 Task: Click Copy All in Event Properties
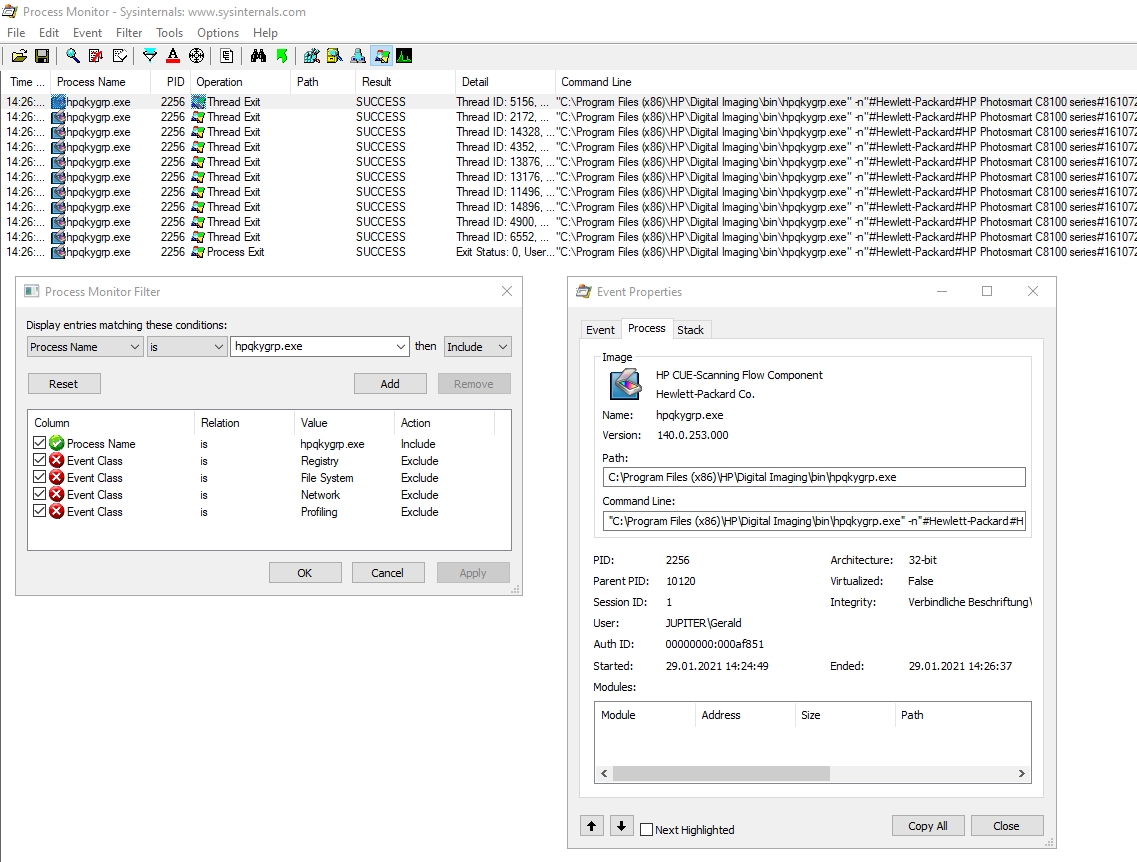tap(927, 826)
